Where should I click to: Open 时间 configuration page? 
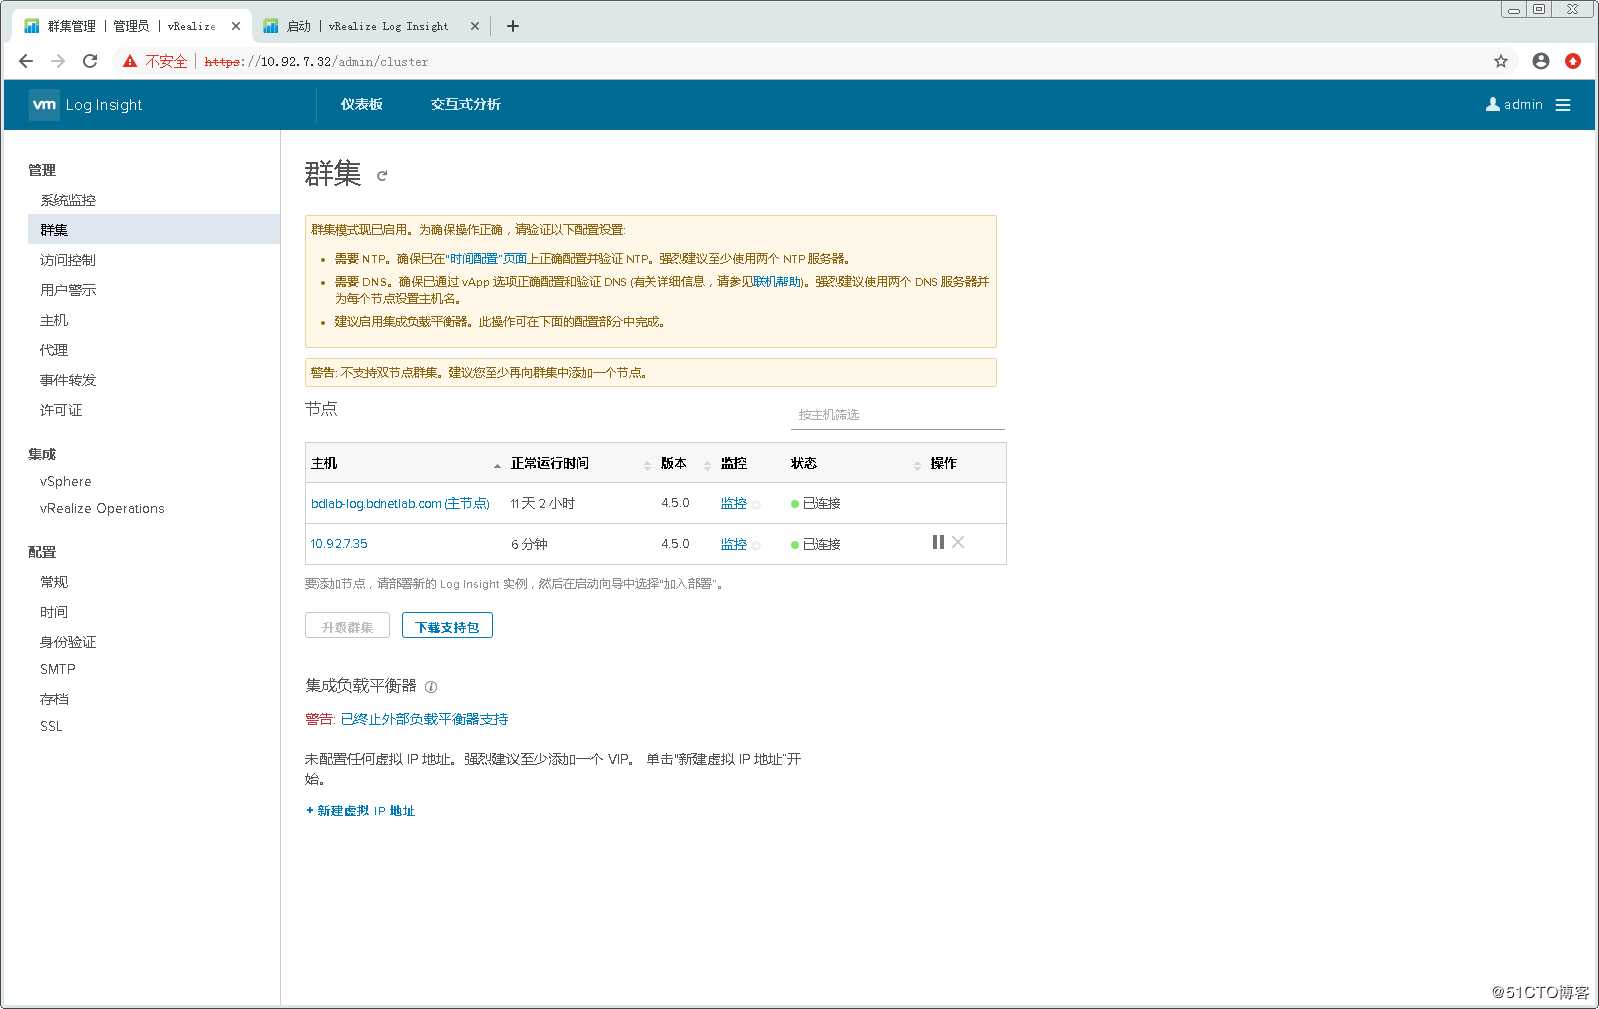(x=54, y=612)
